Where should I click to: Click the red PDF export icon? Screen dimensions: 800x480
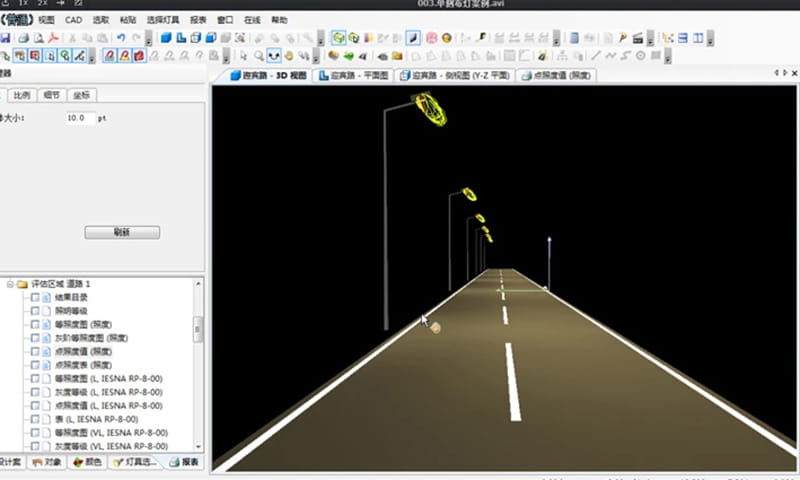click(53, 38)
